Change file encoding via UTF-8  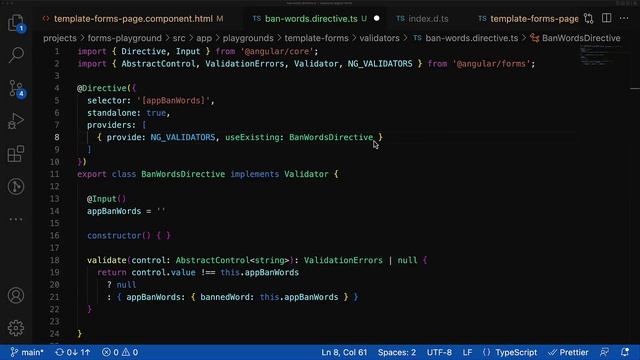(x=439, y=352)
